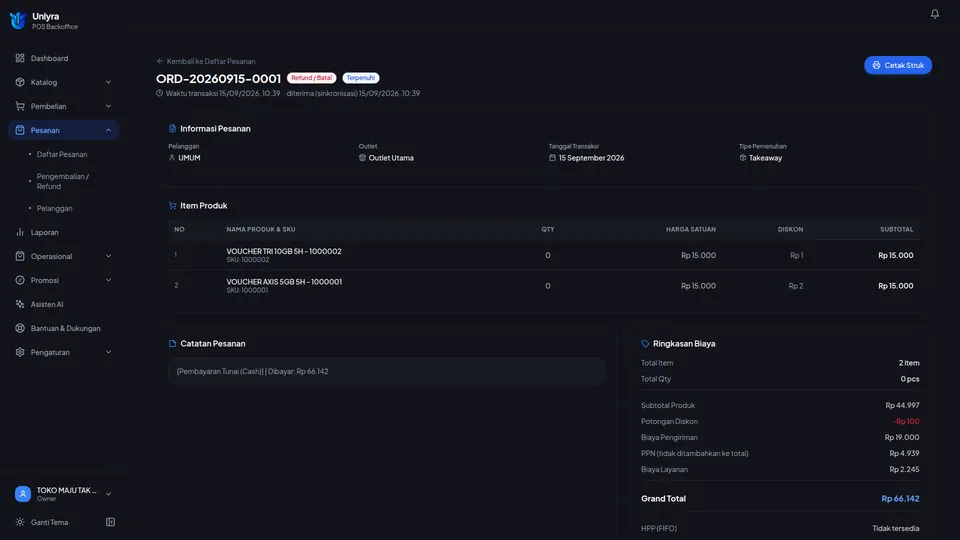Click the Grand Total Rp 66.142 value
Image resolution: width=960 pixels, height=540 pixels.
pyautogui.click(x=900, y=498)
